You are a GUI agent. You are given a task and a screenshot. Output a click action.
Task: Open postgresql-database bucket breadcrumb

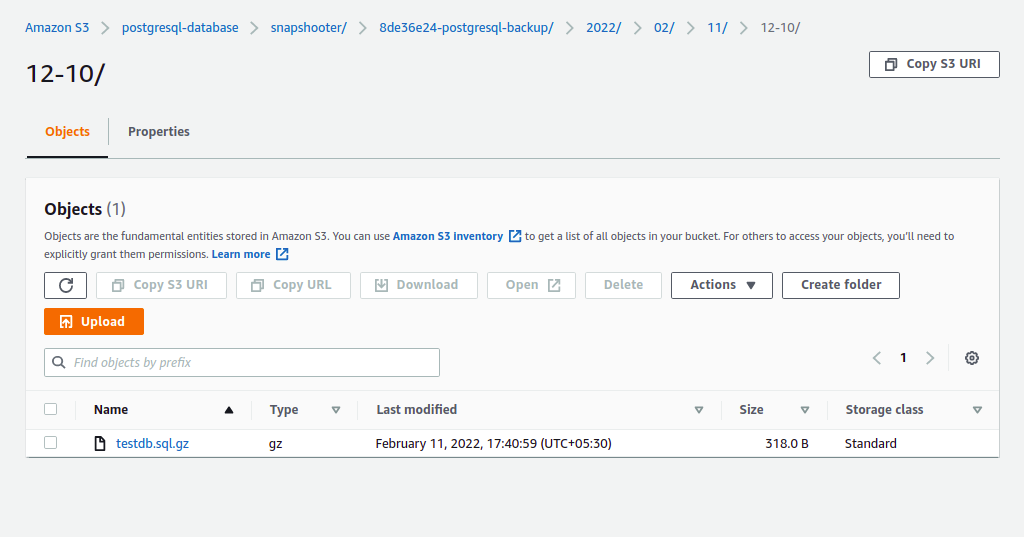pyautogui.click(x=180, y=28)
